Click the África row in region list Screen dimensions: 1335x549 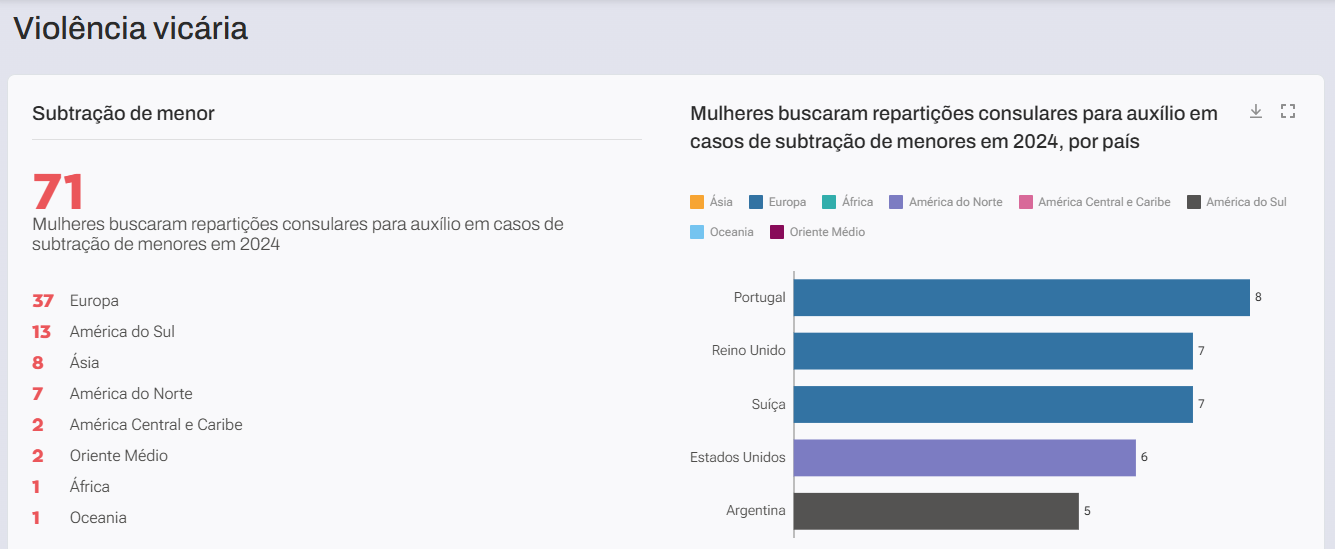coord(71,486)
